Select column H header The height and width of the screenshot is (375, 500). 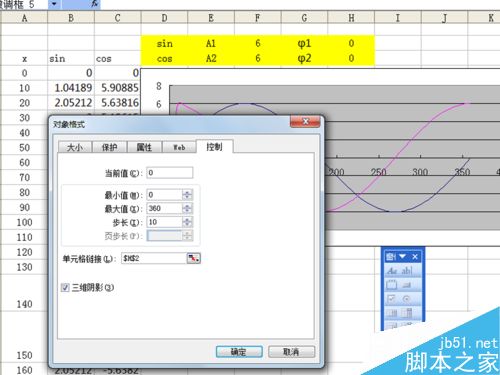pos(351,17)
